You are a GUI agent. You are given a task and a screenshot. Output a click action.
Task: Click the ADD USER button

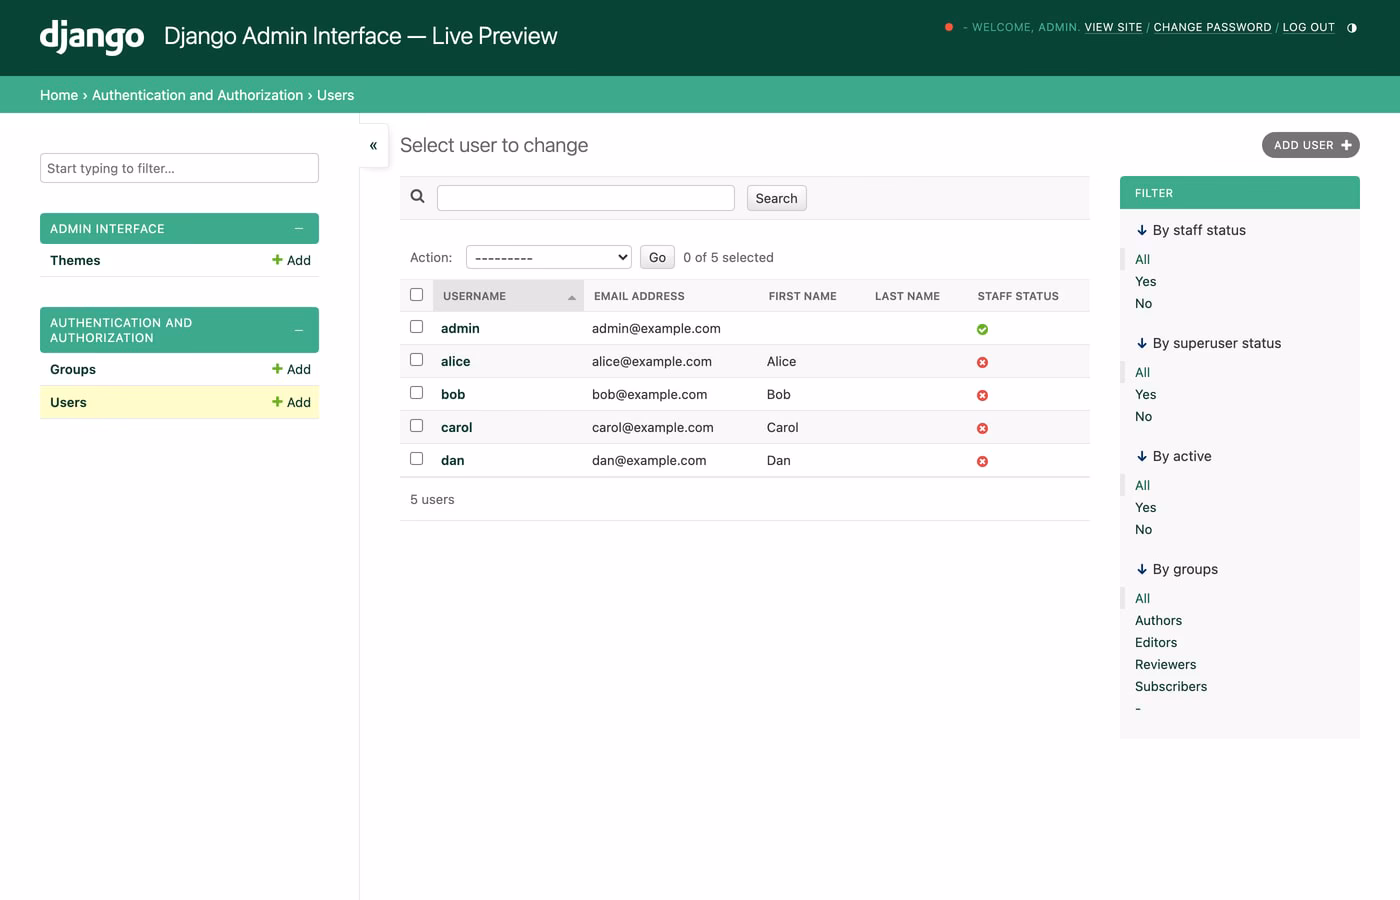click(x=1310, y=145)
